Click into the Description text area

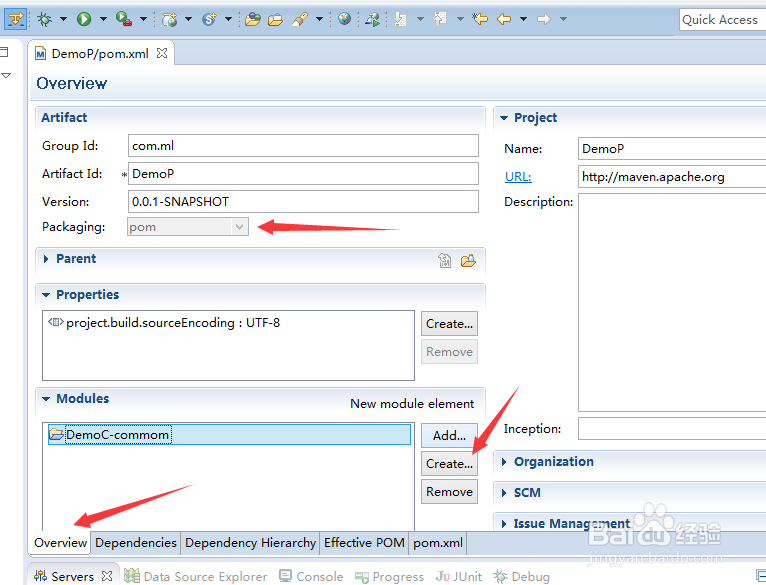pyautogui.click(x=672, y=303)
